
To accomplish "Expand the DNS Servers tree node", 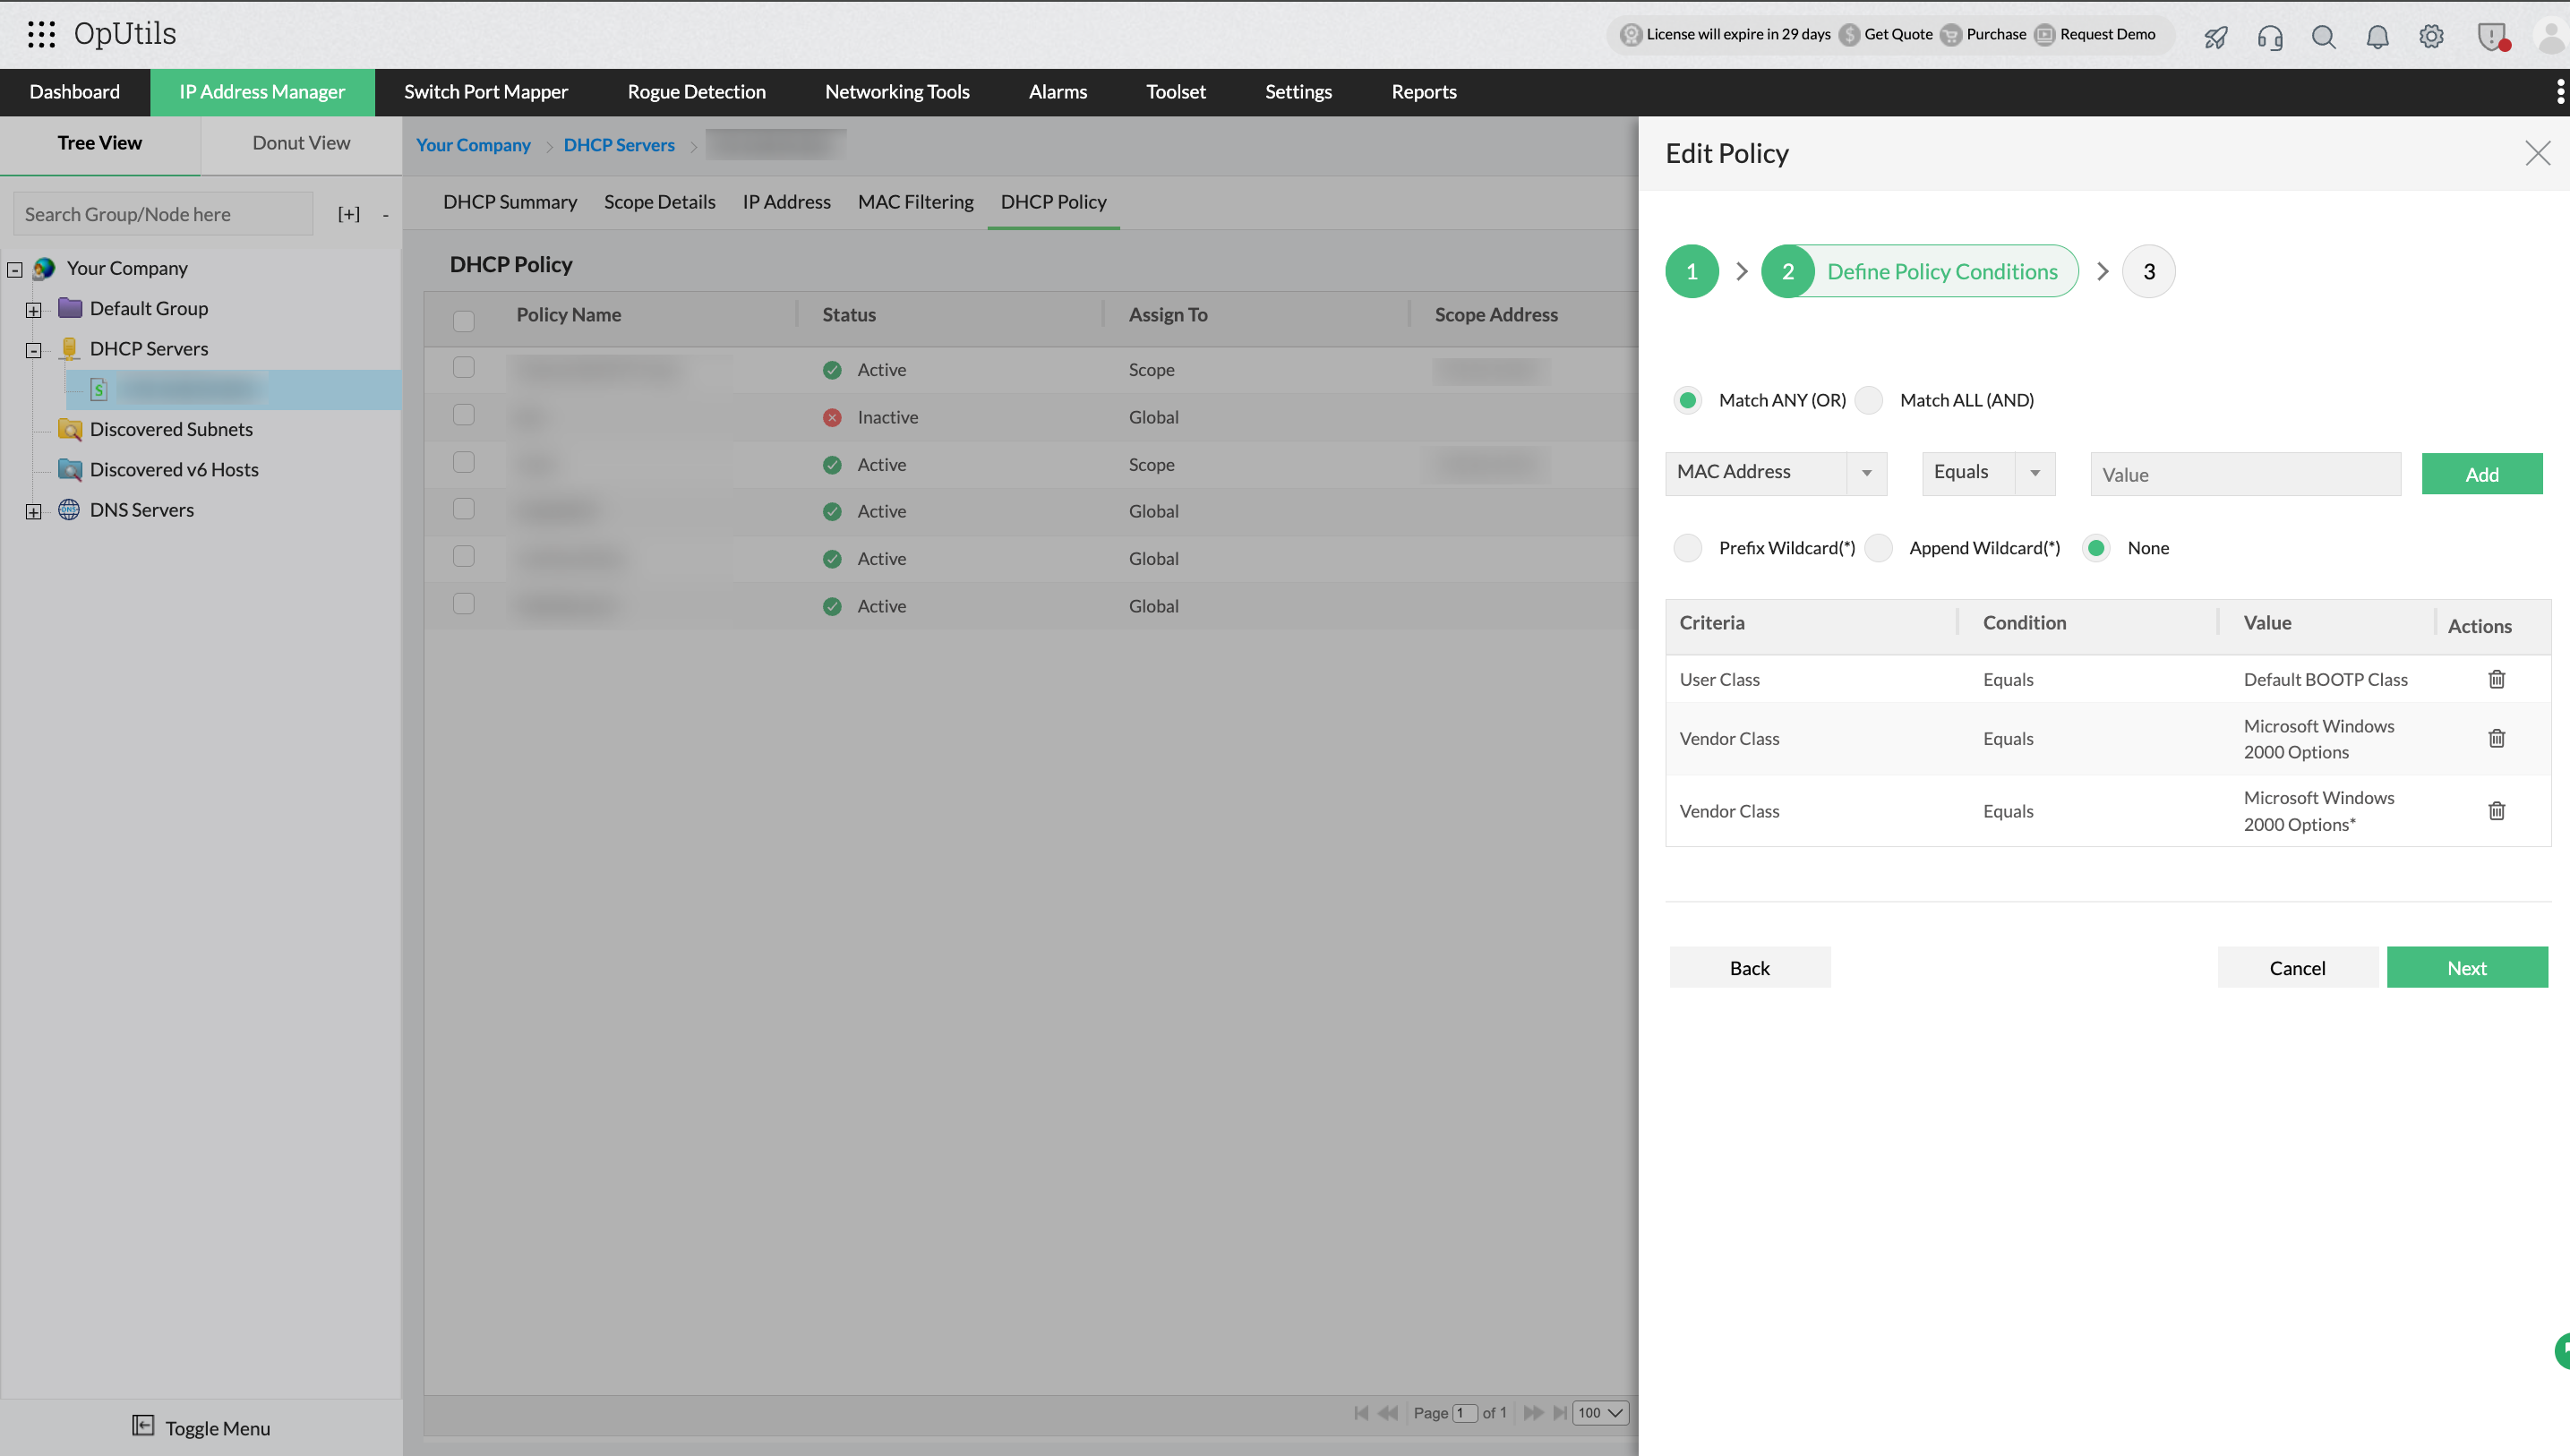I will click(x=33, y=512).
